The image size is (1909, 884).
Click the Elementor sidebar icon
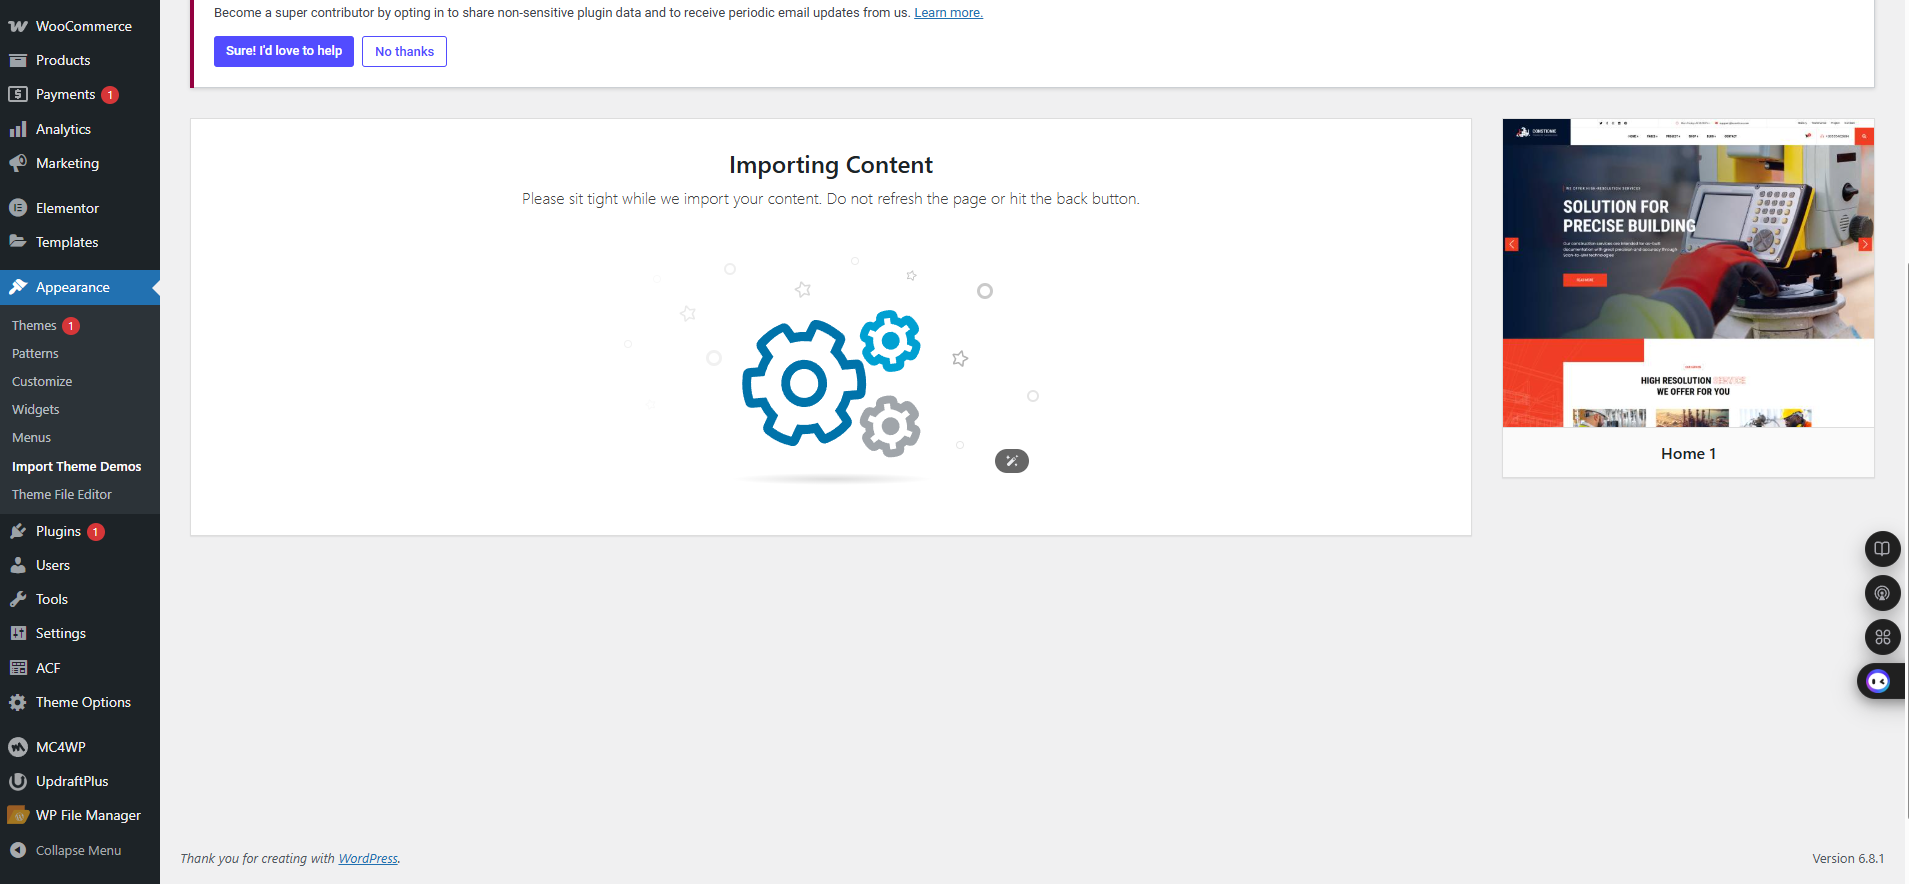18,208
